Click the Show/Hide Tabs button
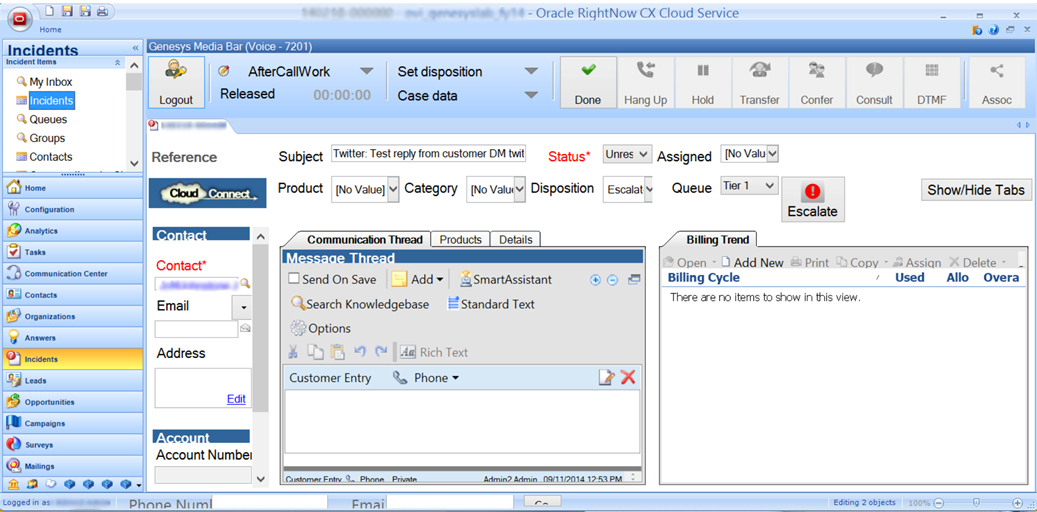This screenshot has height=512, width=1037. 975,190
